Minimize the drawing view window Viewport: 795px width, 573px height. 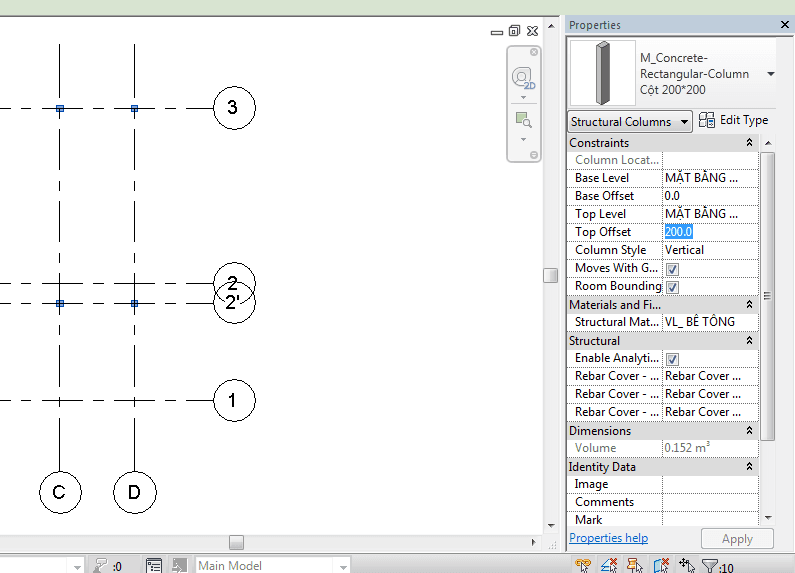(x=497, y=32)
